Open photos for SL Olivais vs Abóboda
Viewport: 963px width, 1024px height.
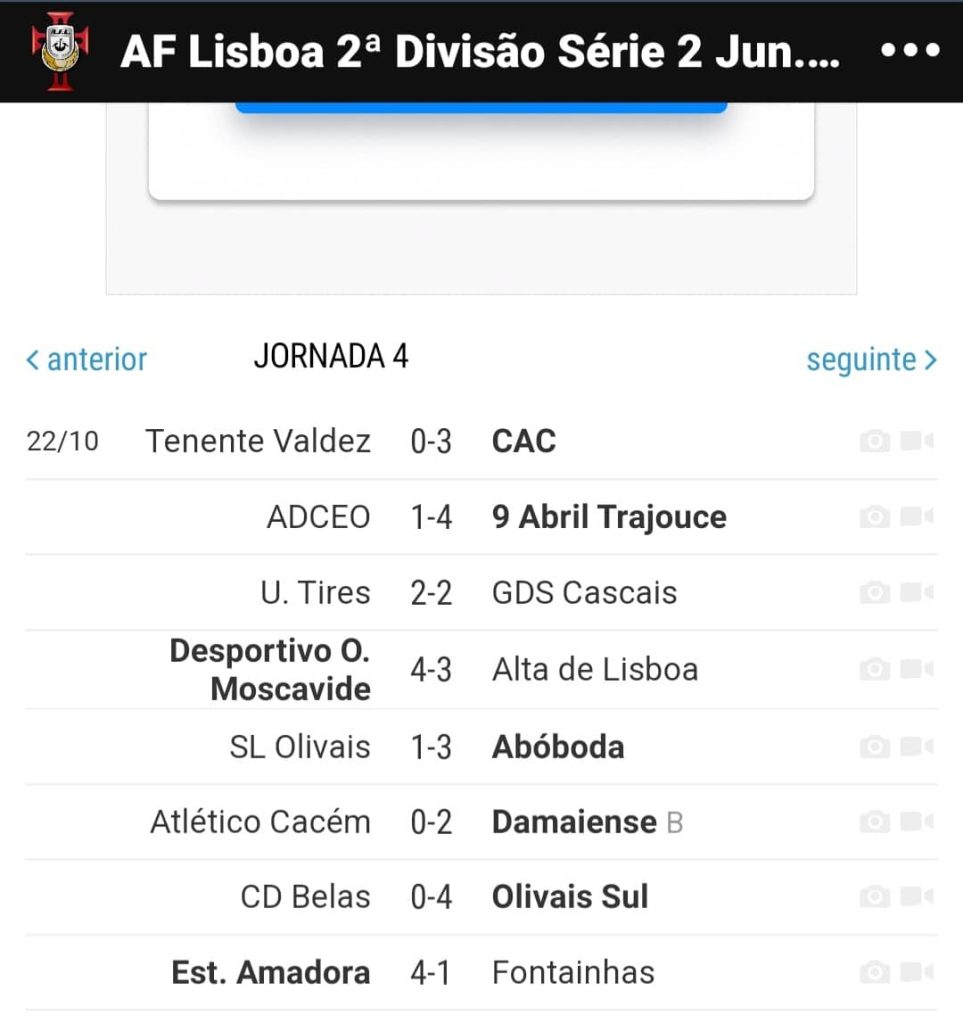pyautogui.click(x=875, y=746)
